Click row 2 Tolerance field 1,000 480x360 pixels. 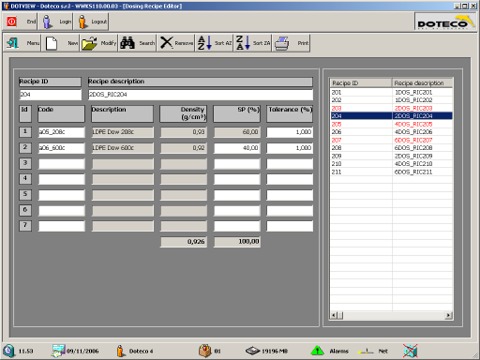(x=290, y=148)
